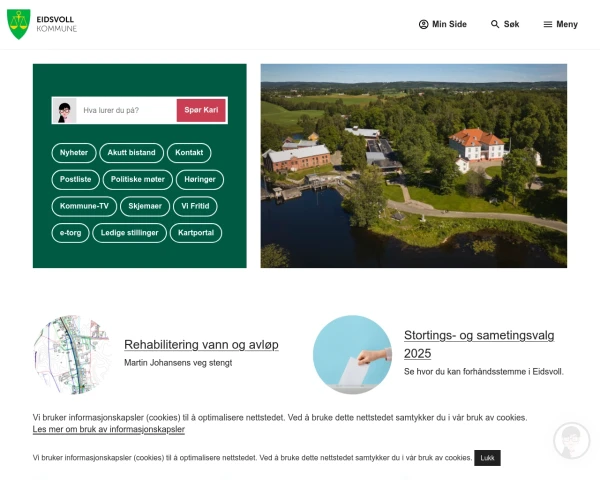
Task: Open the Nyheter shortcut
Action: point(74,153)
